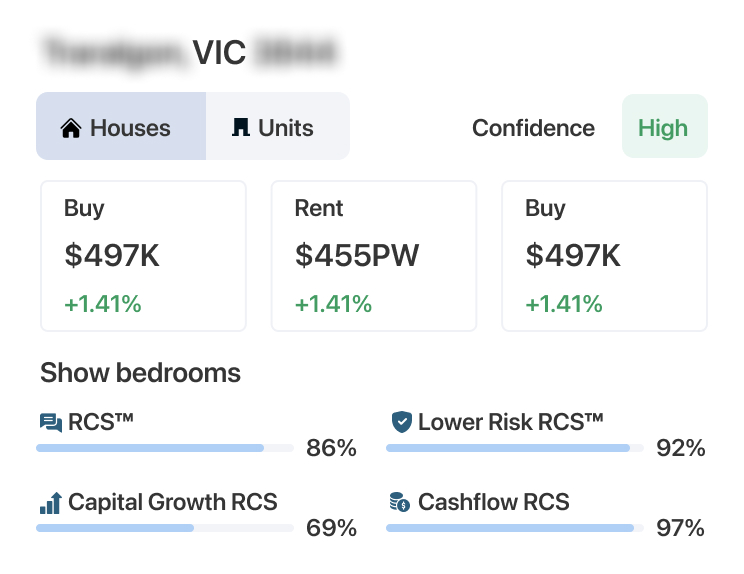Click the Lower Risk RCS™ label text
This screenshot has height=574, width=744.
[510, 422]
